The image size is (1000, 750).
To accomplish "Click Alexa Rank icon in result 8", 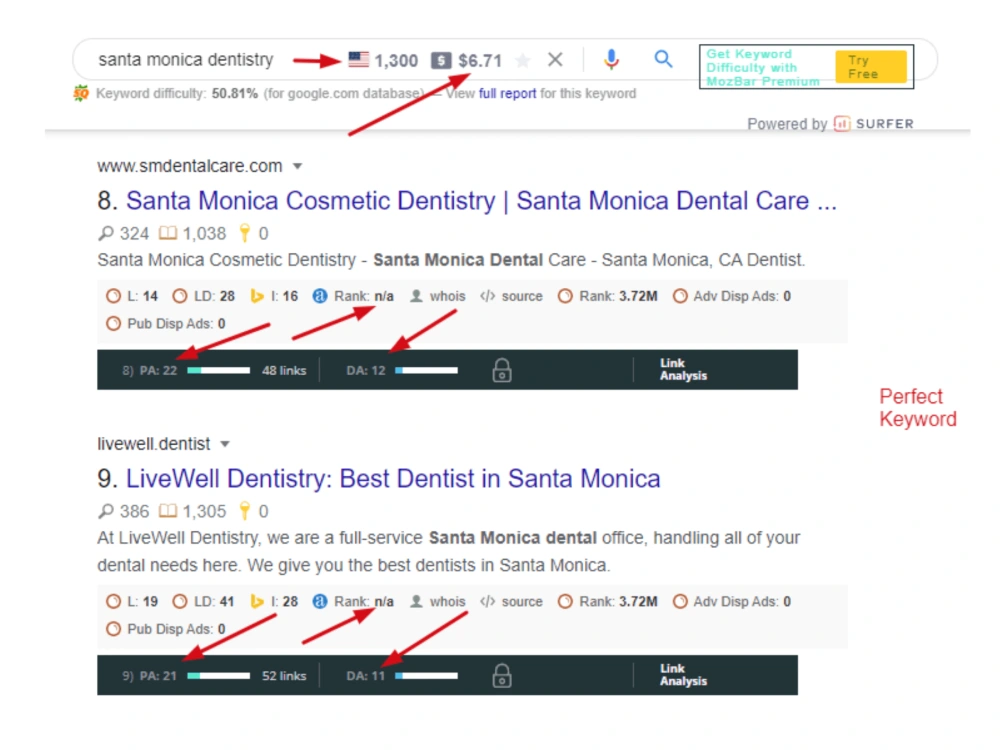I will (320, 296).
